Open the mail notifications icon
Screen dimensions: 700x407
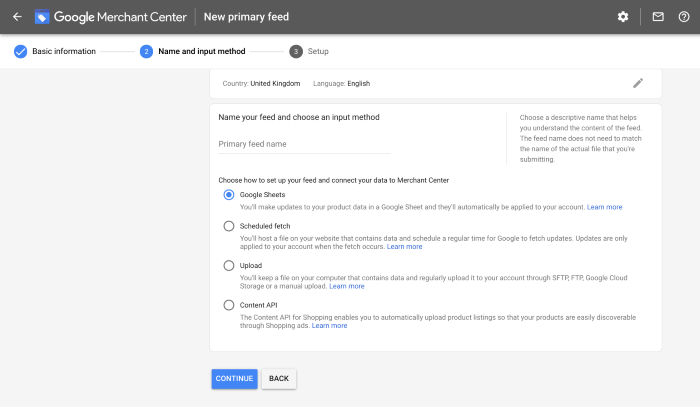(658, 17)
